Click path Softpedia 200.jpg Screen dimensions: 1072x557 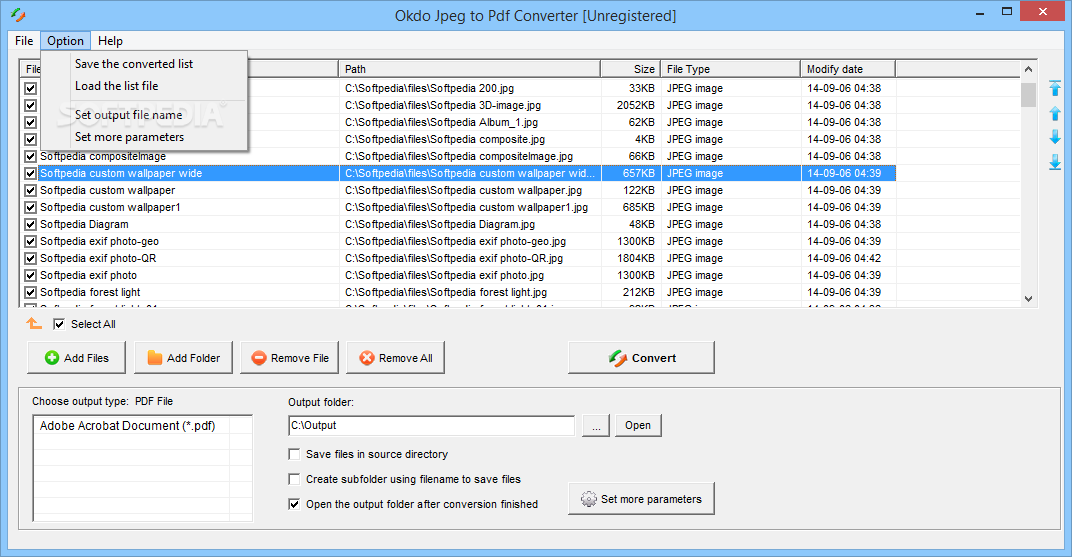(x=429, y=88)
